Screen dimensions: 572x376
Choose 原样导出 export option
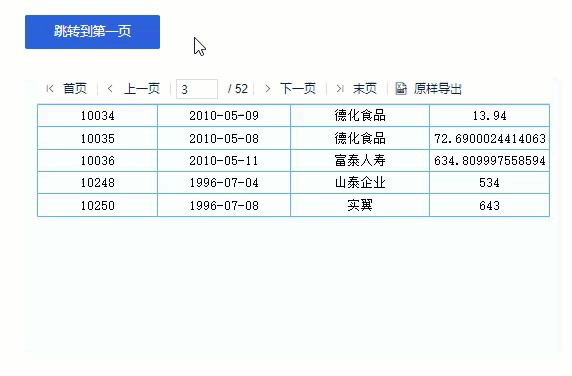coord(438,89)
